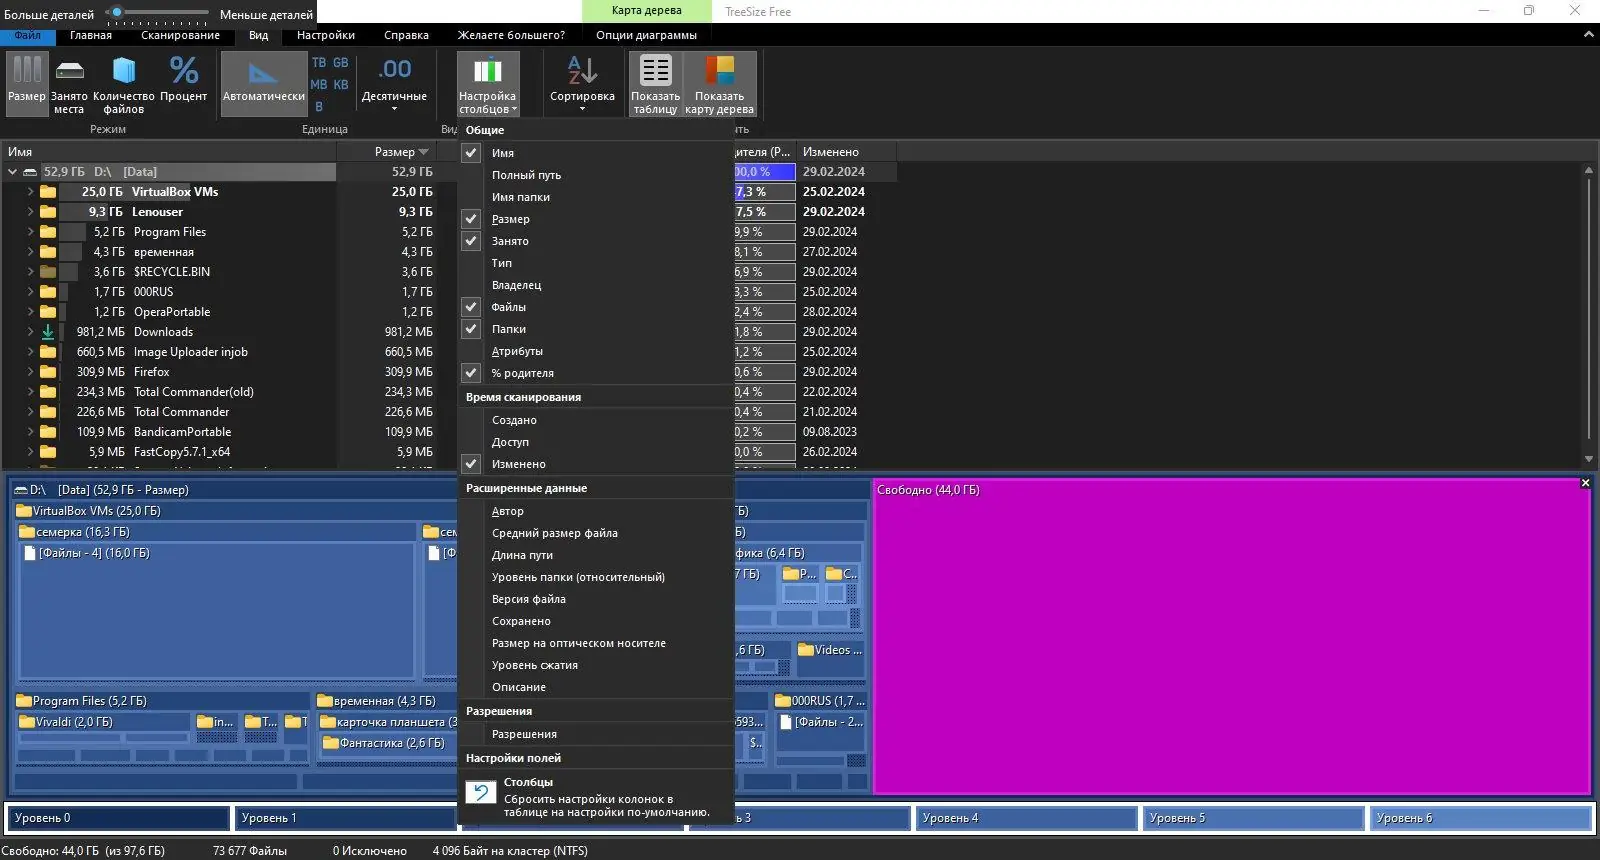This screenshot has height=860, width=1600.
Task: Click the Размер column header
Action: 386,152
